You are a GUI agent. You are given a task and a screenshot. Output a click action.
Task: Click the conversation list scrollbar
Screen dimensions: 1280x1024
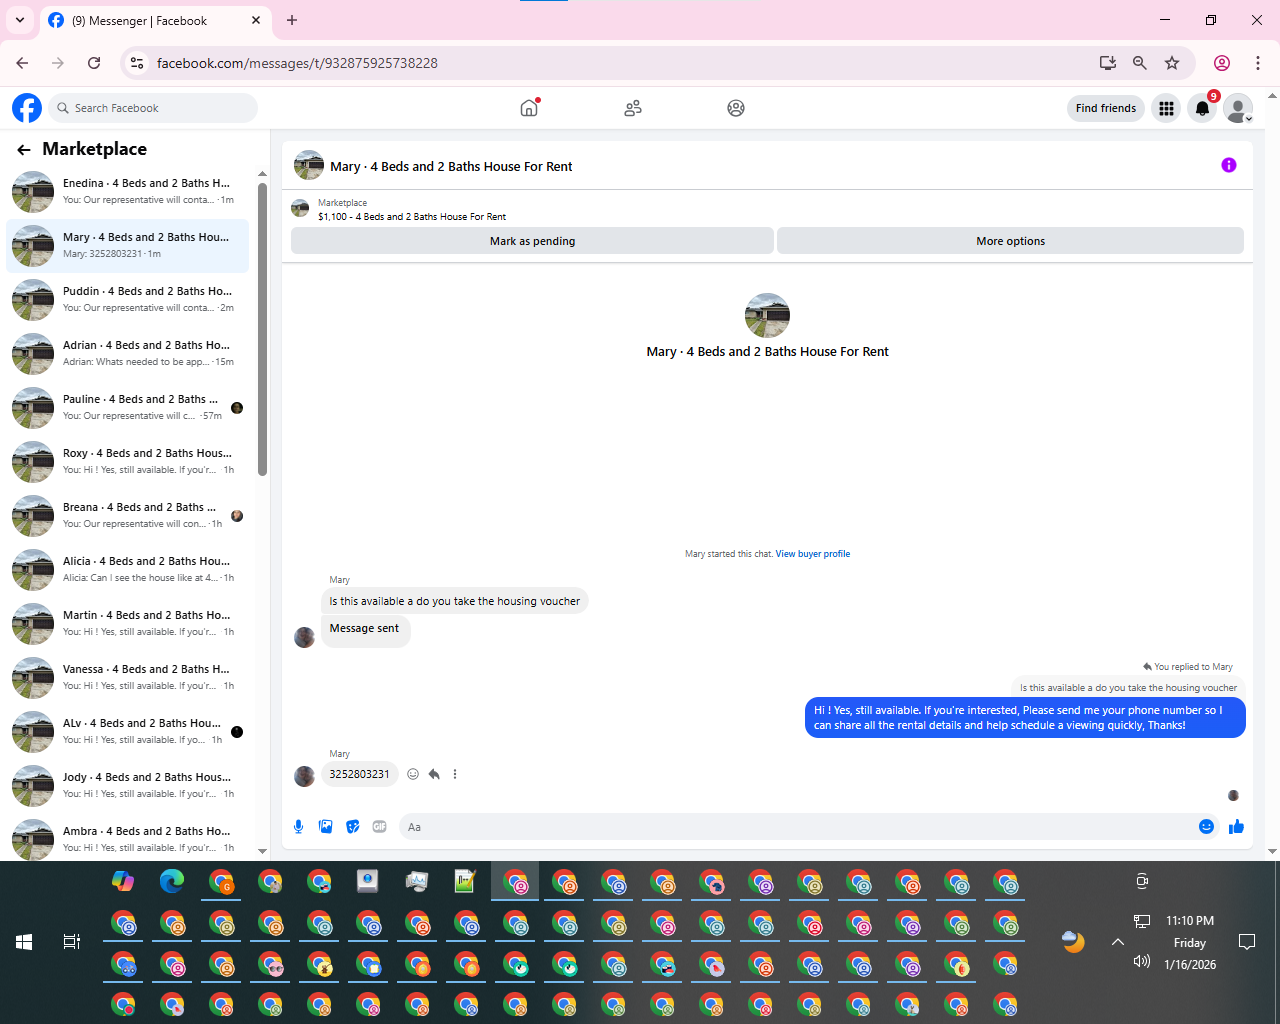(263, 330)
